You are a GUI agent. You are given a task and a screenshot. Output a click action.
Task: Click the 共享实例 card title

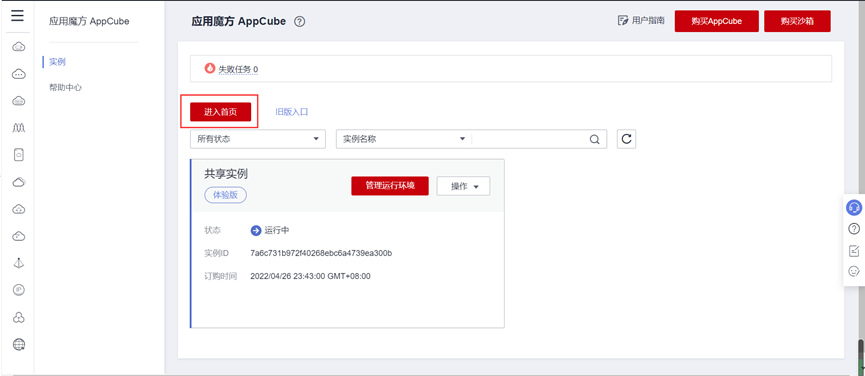226,174
